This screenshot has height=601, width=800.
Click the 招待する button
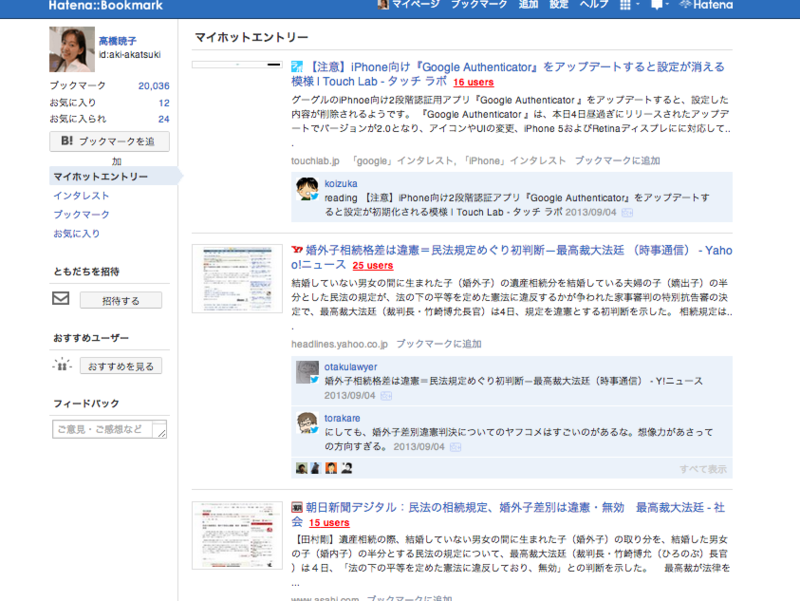[x=121, y=300]
